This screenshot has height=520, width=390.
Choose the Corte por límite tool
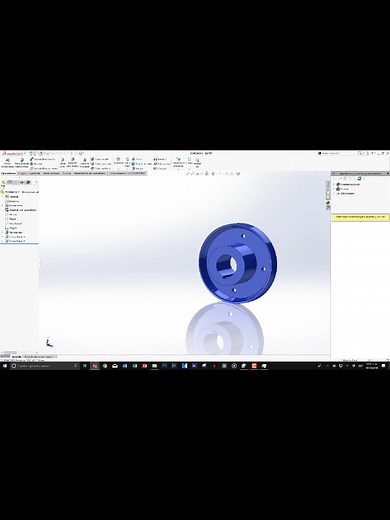click(101, 168)
